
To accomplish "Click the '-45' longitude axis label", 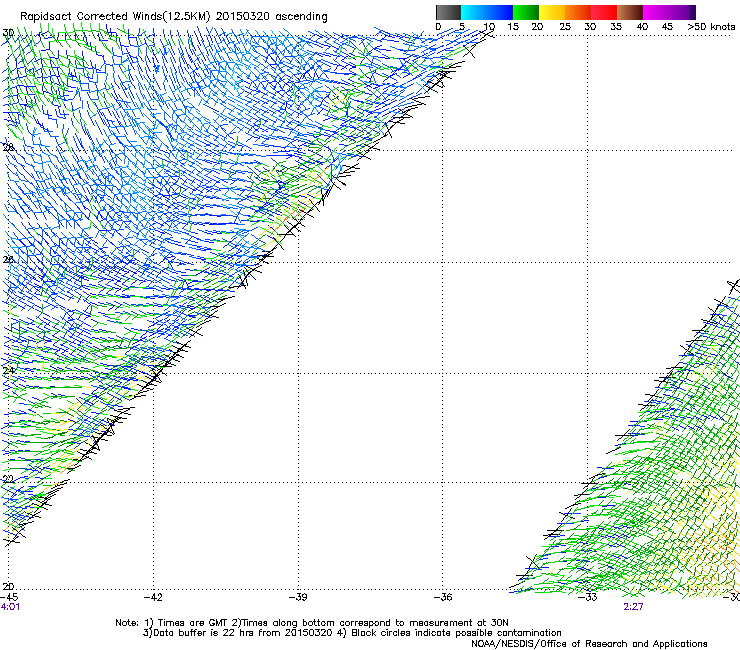I will pyautogui.click(x=9, y=597).
